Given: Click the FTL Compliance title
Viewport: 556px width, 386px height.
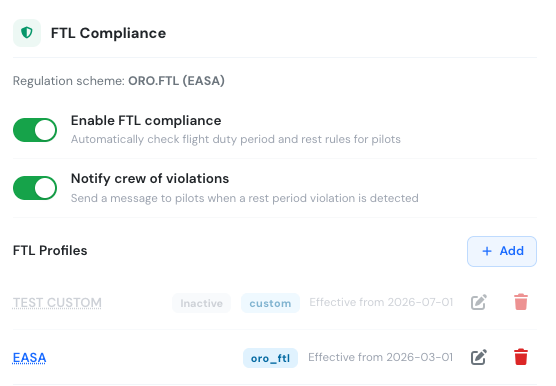Looking at the screenshot, I should pyautogui.click(x=108, y=33).
